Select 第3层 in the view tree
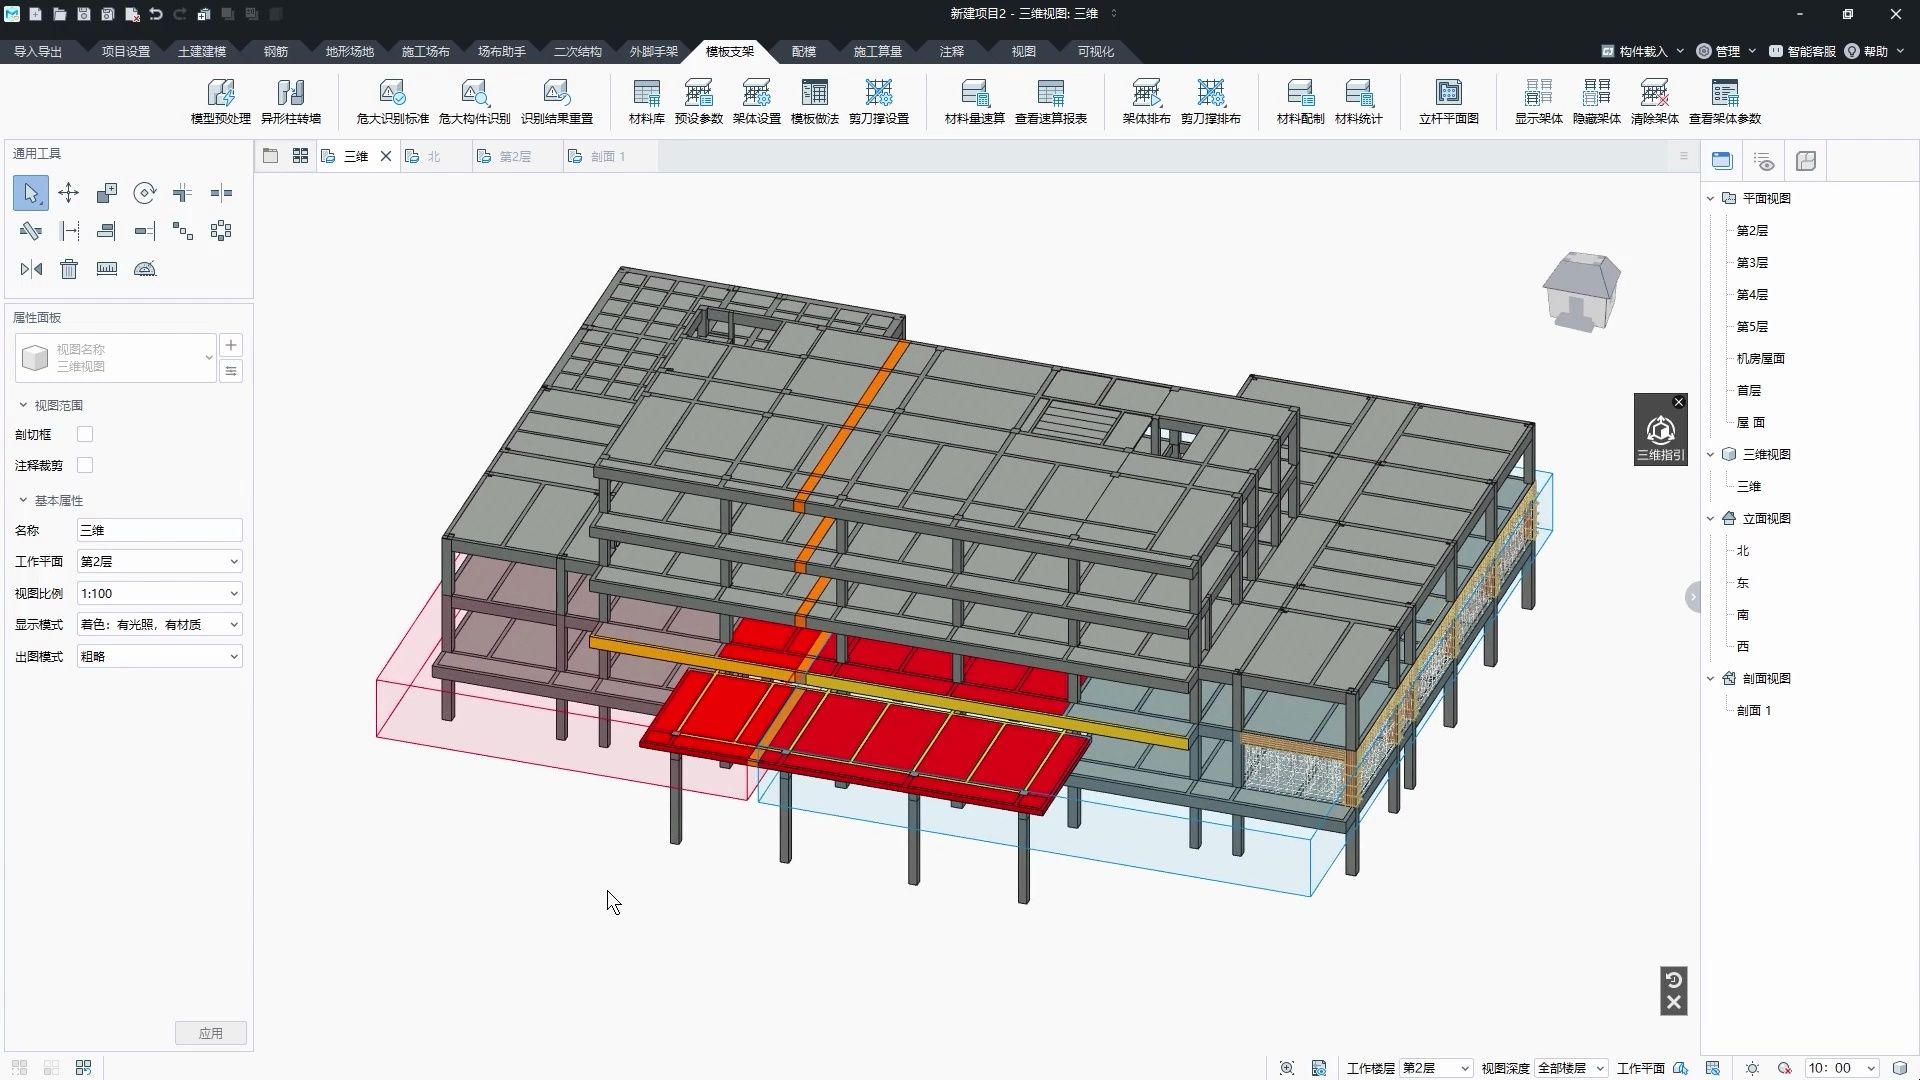The height and width of the screenshot is (1080, 1920). tap(1752, 262)
